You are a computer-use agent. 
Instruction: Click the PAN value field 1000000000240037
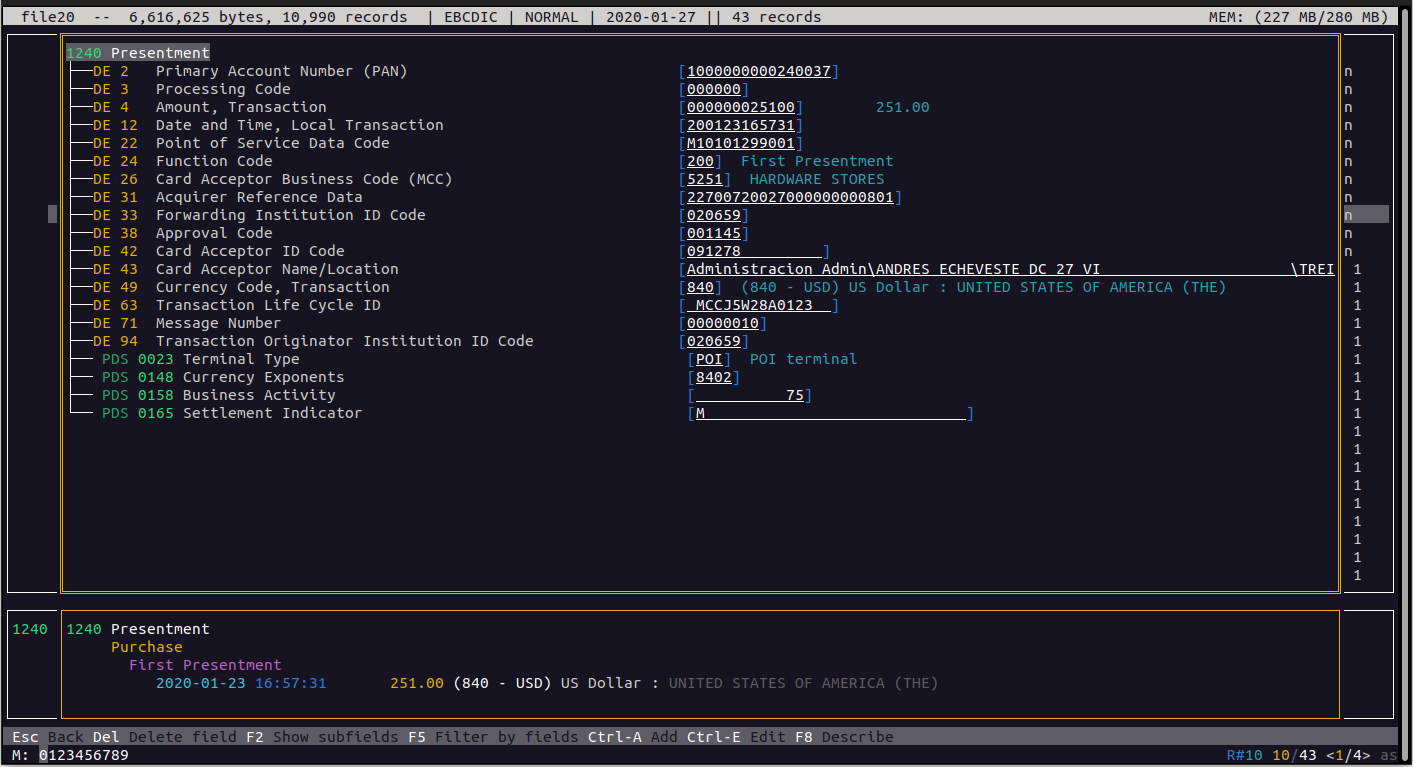758,71
